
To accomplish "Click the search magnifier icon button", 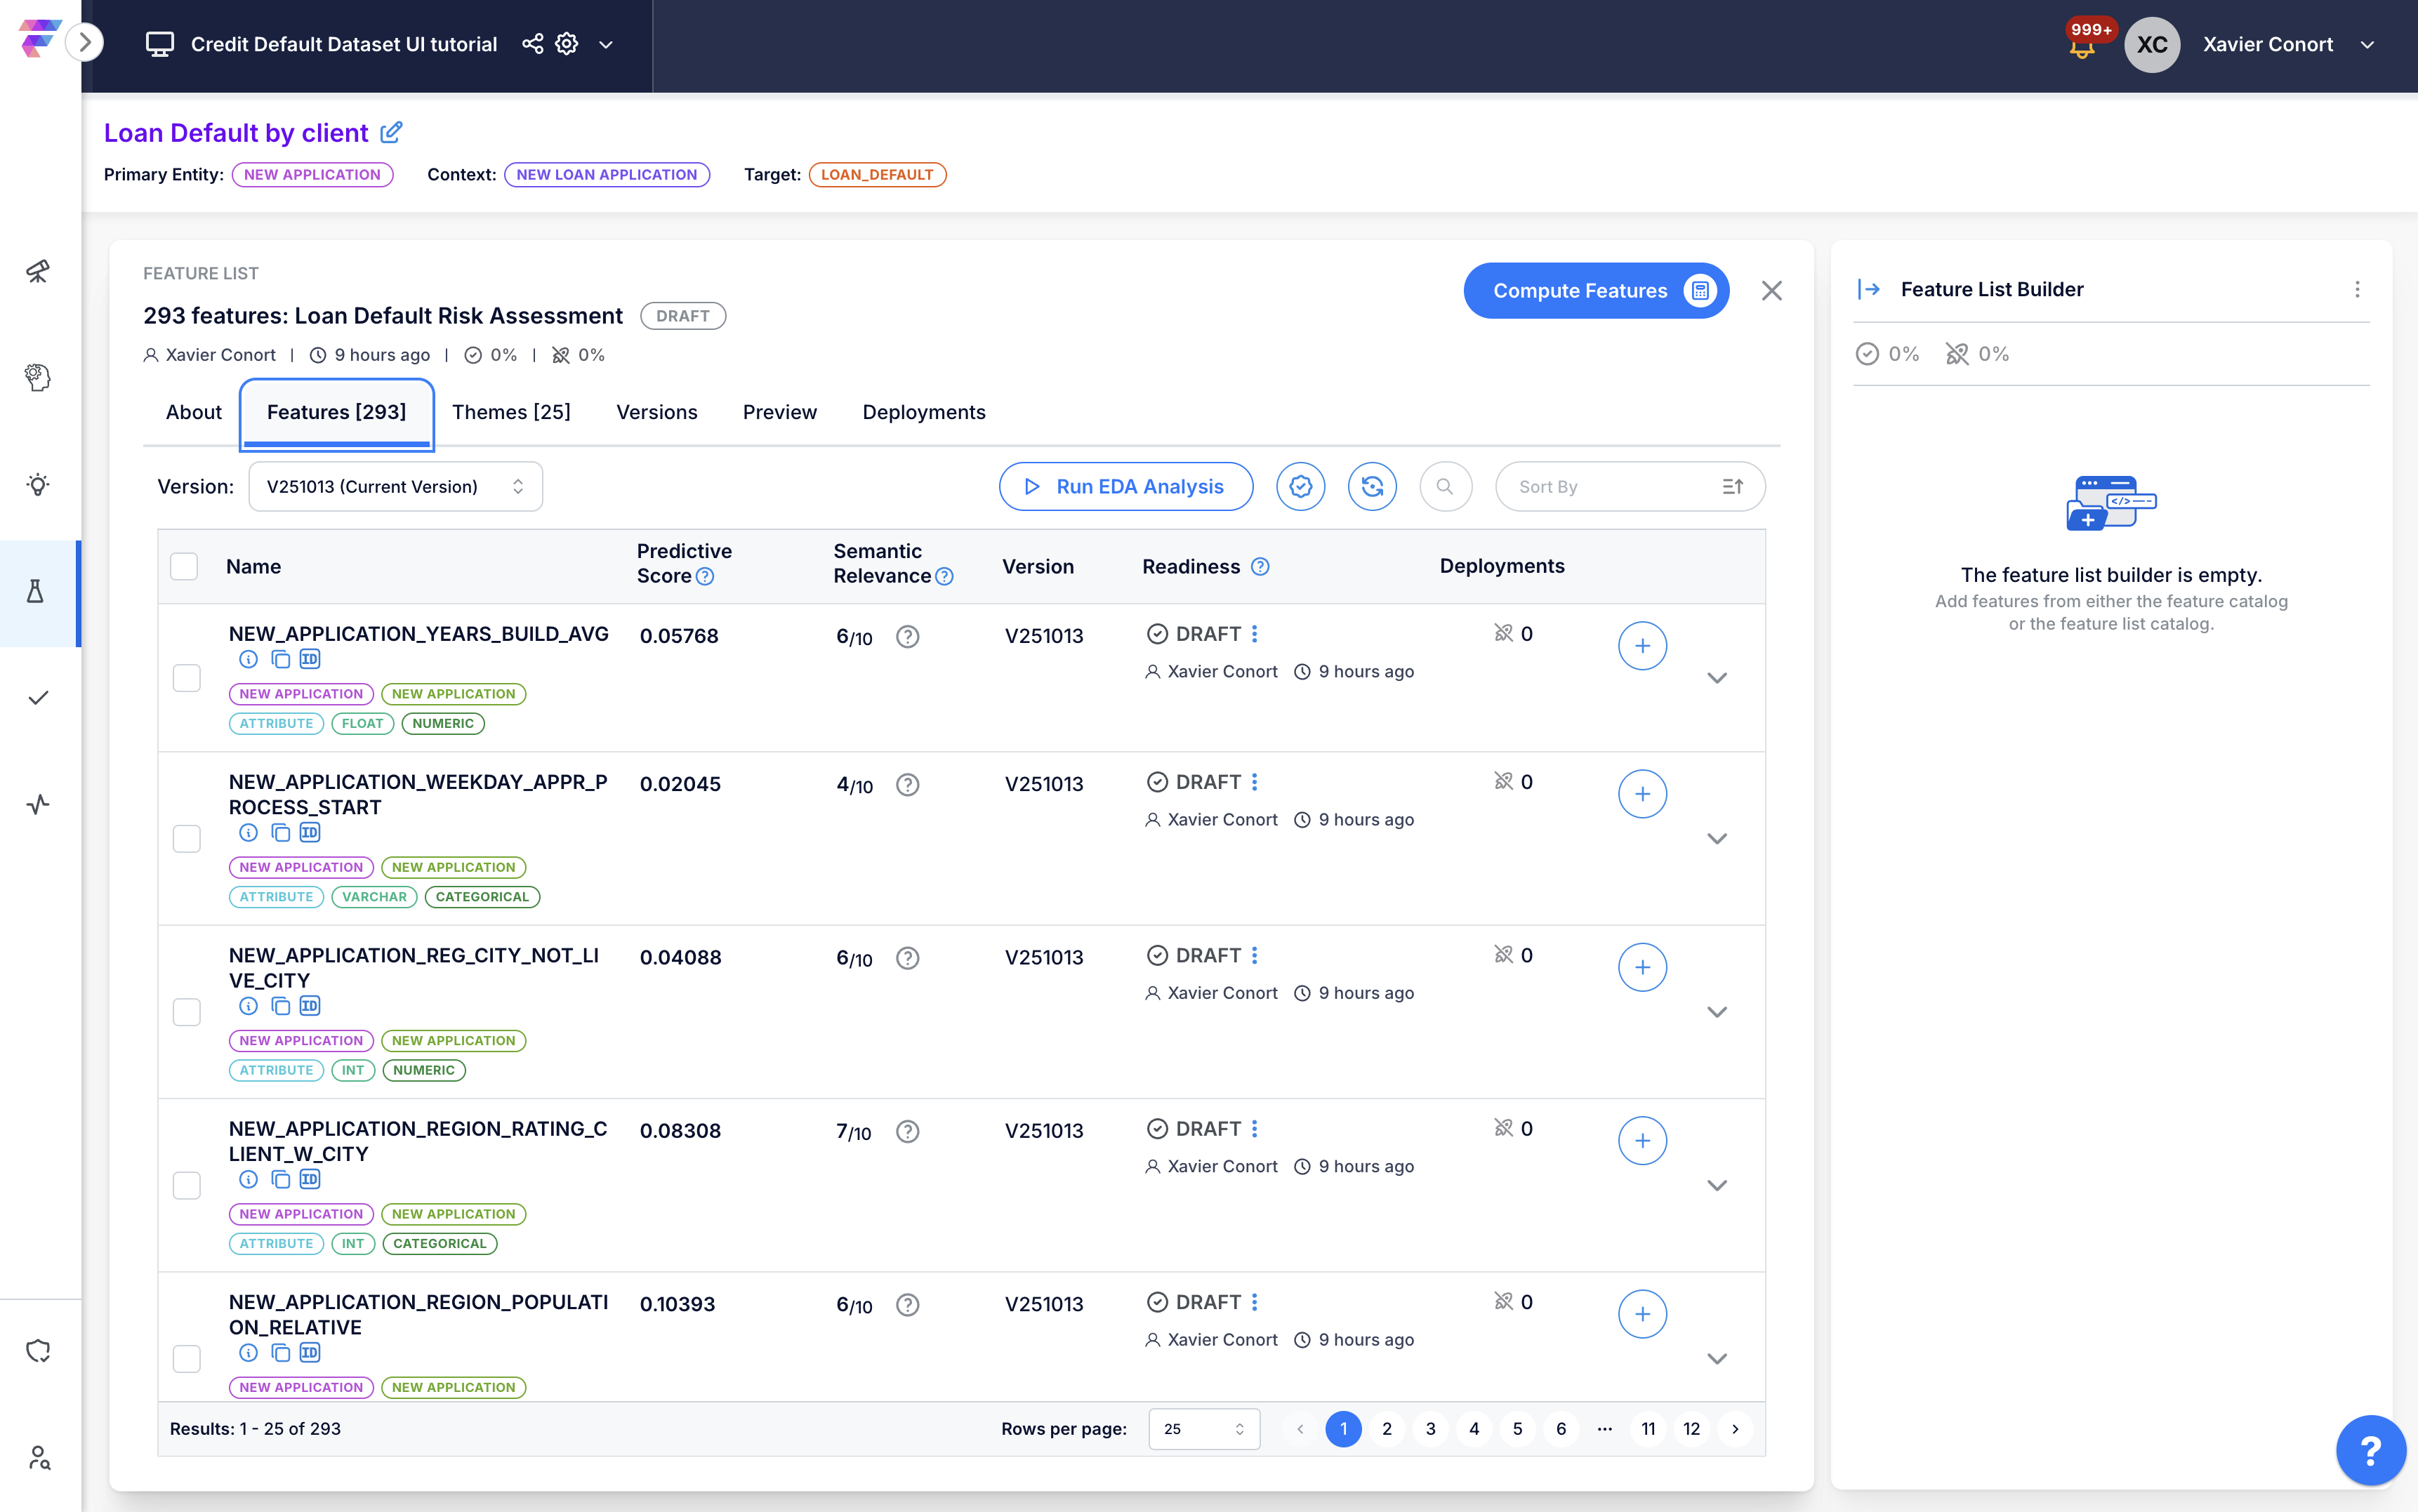I will (x=1445, y=487).
